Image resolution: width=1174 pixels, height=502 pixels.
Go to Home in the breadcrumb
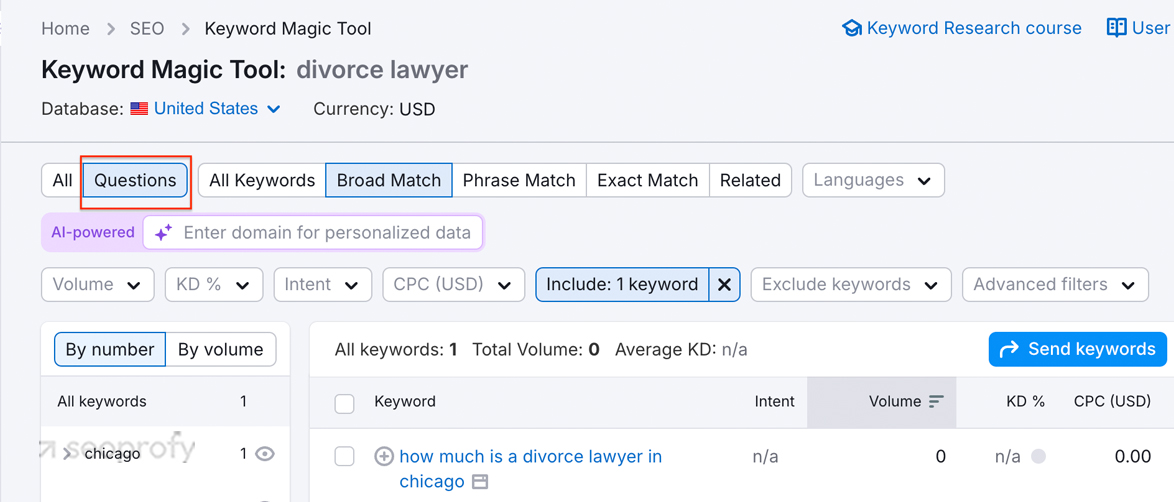[65, 29]
